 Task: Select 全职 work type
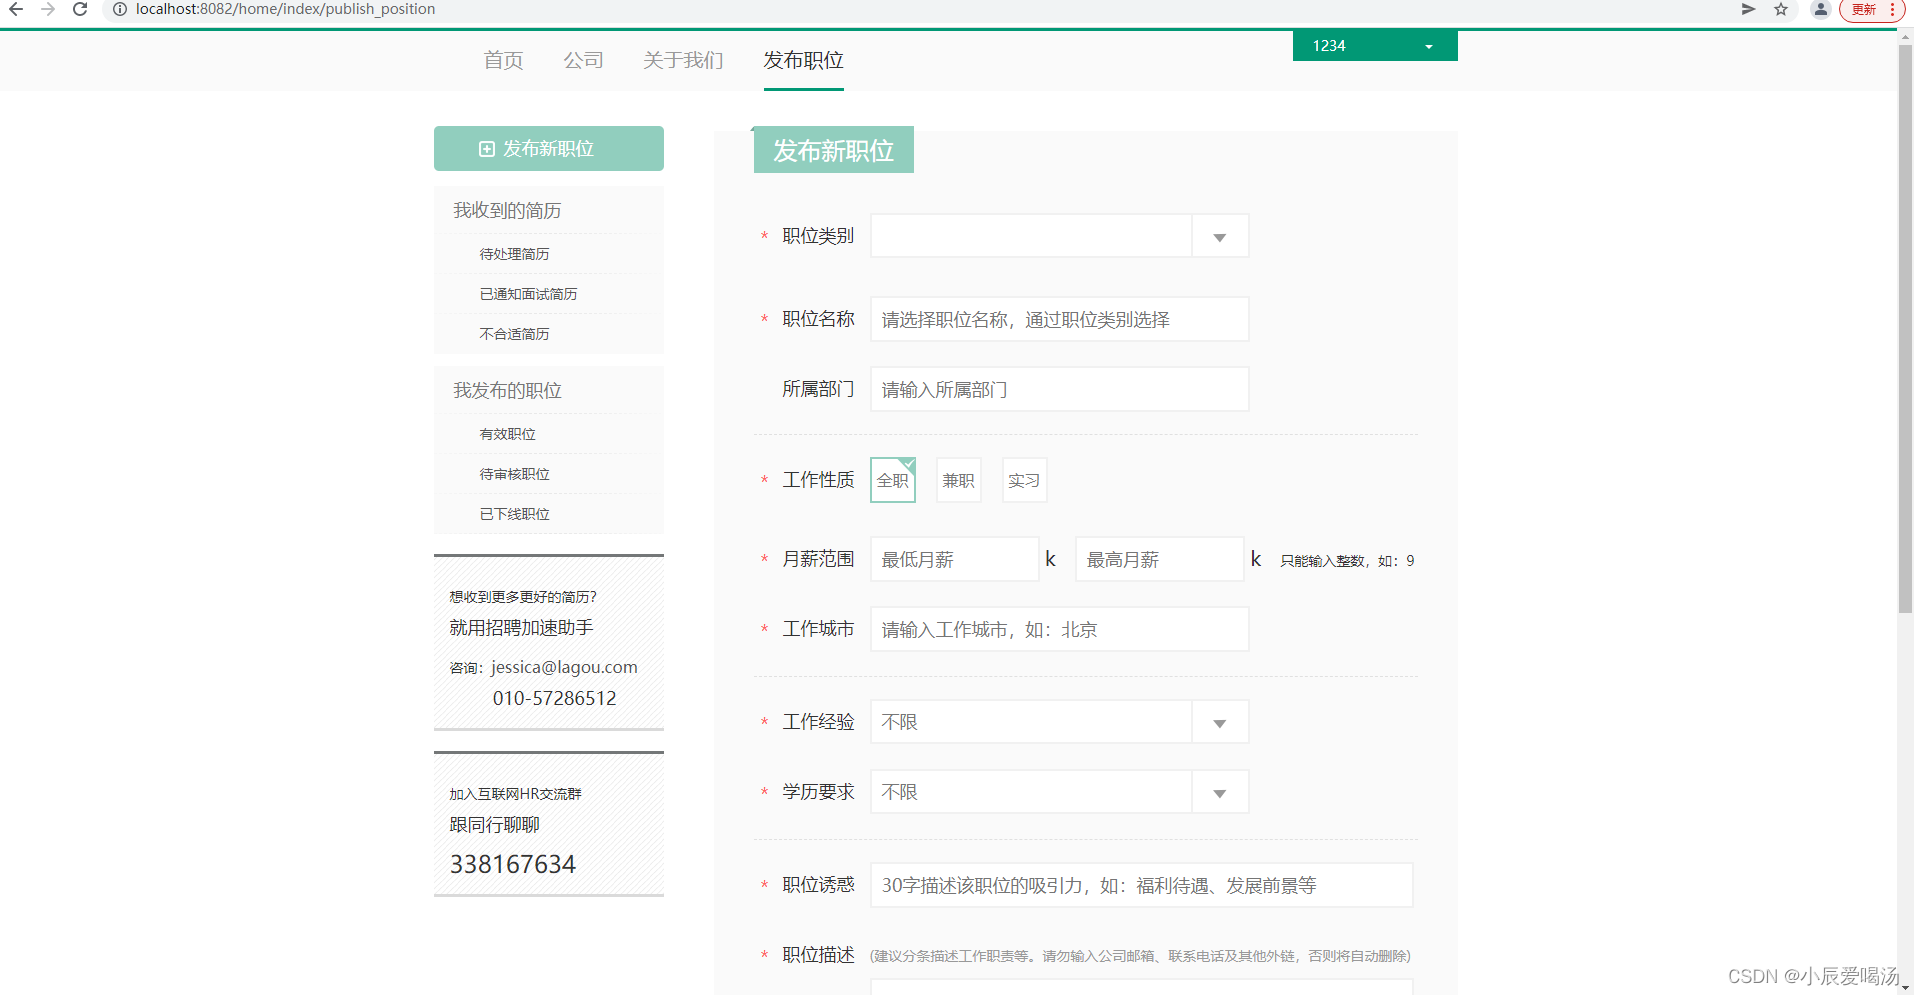click(893, 480)
